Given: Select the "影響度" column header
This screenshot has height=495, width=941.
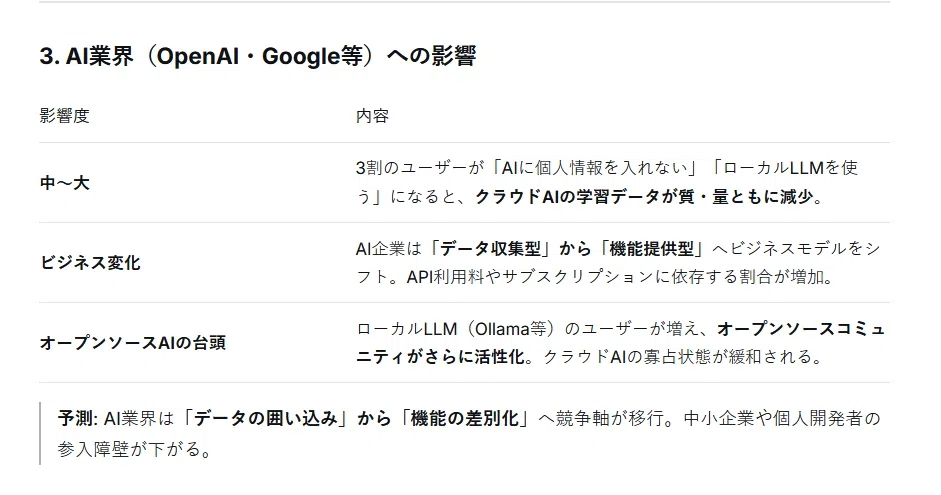Looking at the screenshot, I should coord(65,115).
